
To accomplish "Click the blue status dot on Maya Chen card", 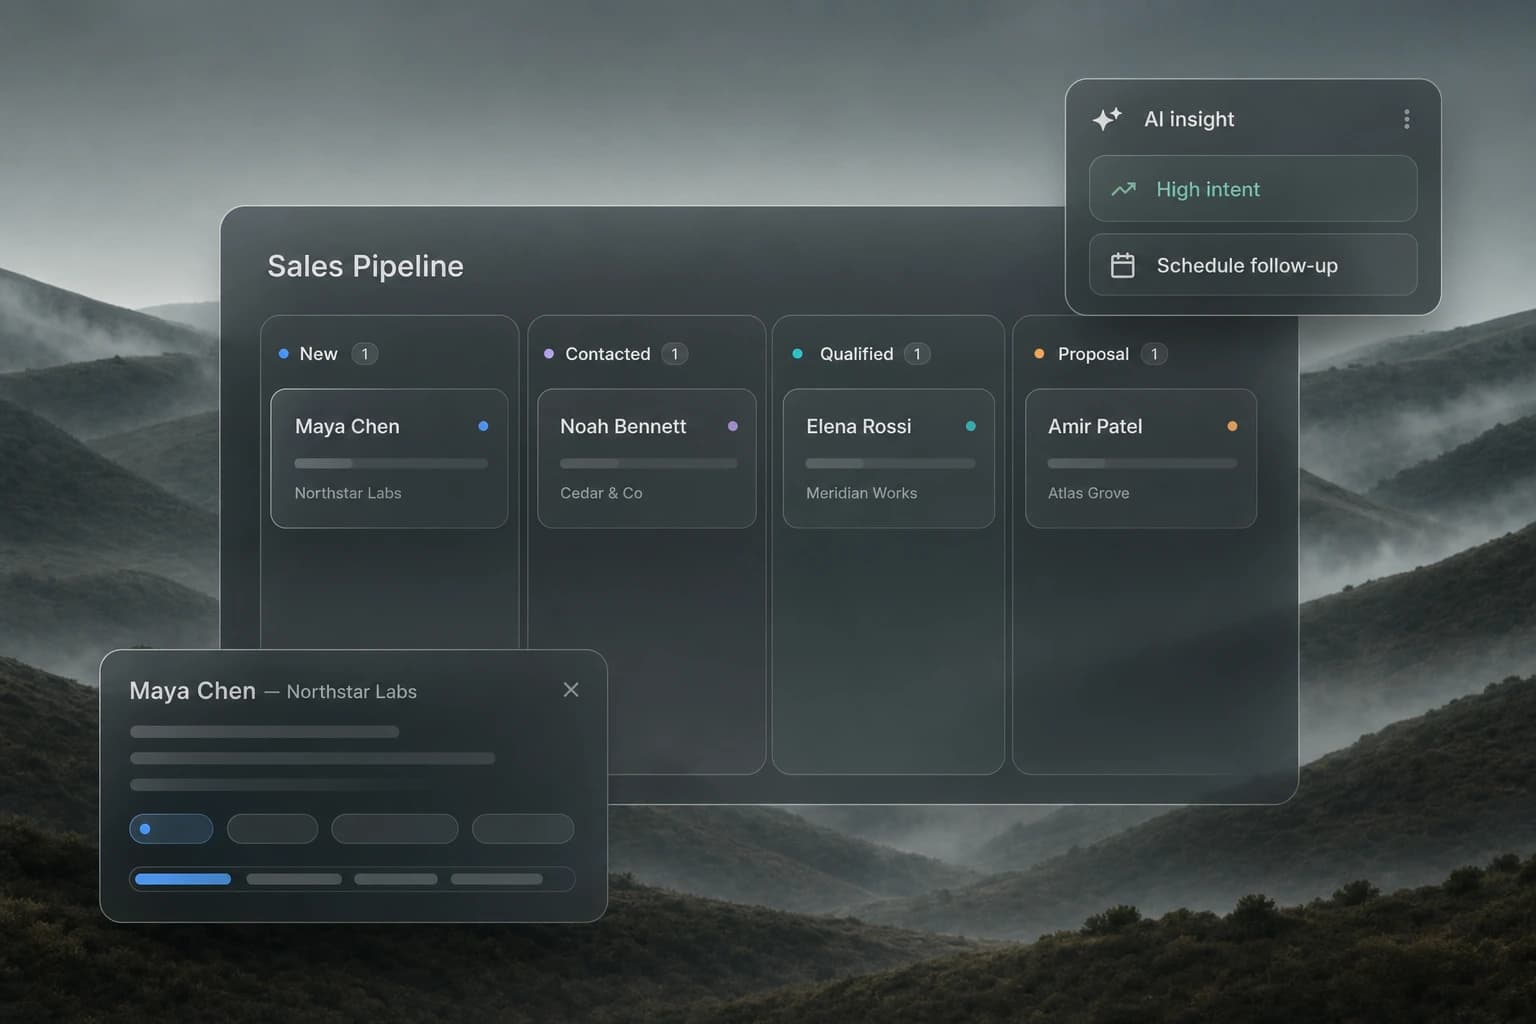I will click(483, 426).
